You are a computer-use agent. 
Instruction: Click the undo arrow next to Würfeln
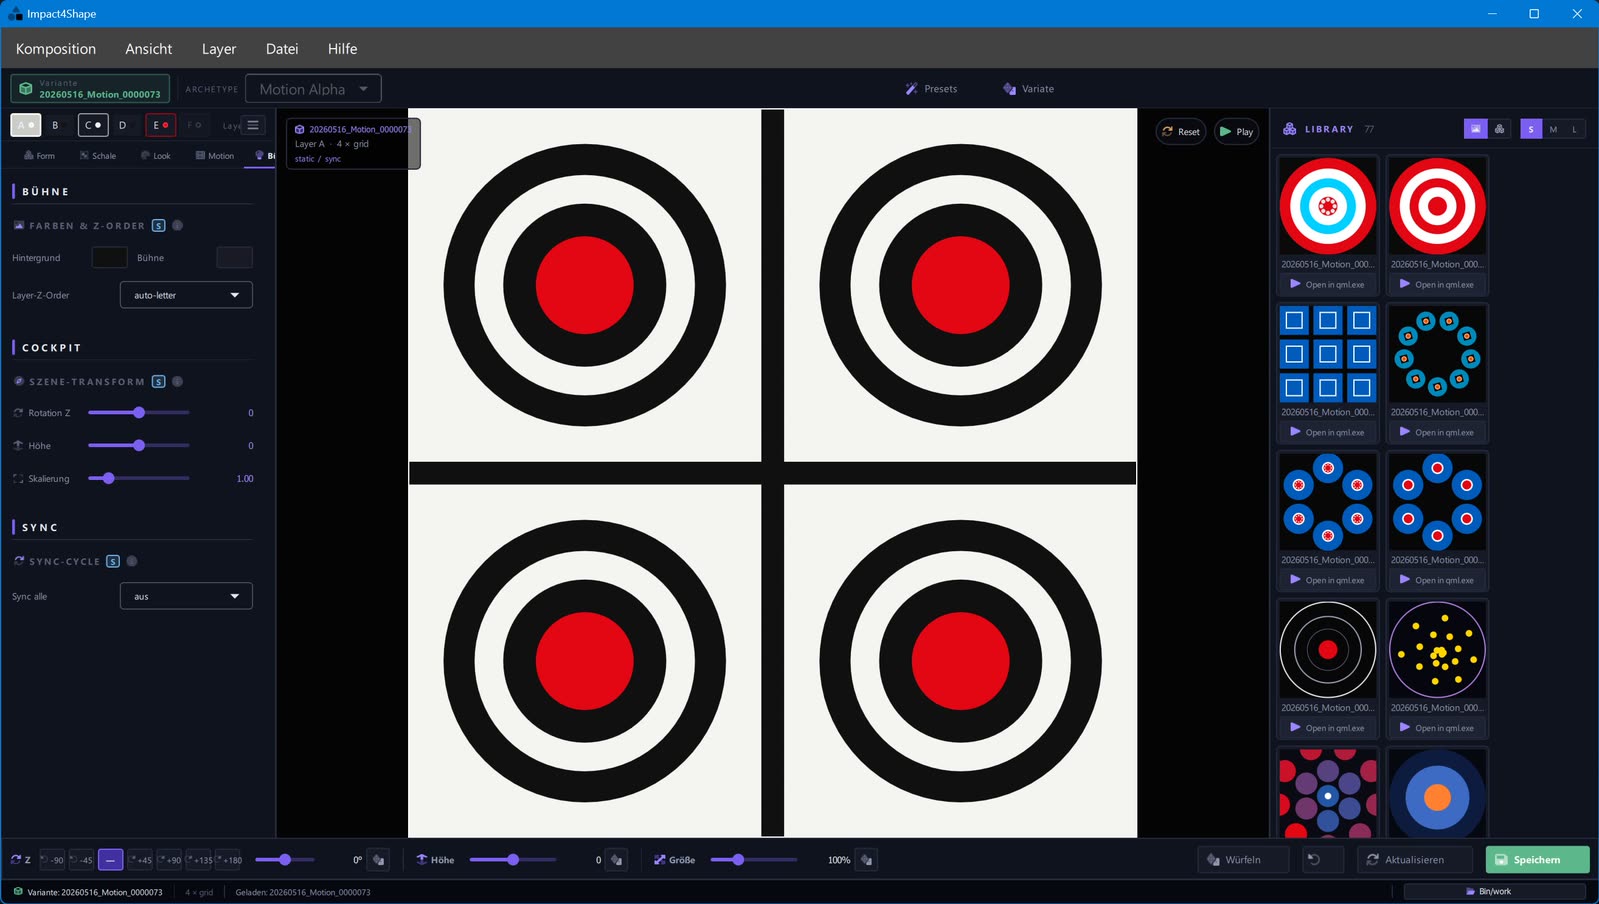coord(1314,860)
